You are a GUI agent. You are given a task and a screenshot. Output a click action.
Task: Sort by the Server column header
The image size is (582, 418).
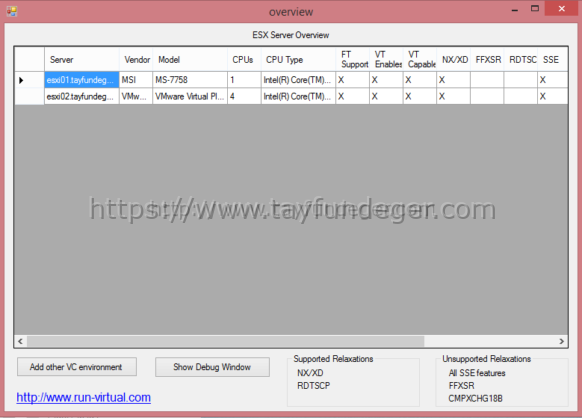(x=82, y=59)
